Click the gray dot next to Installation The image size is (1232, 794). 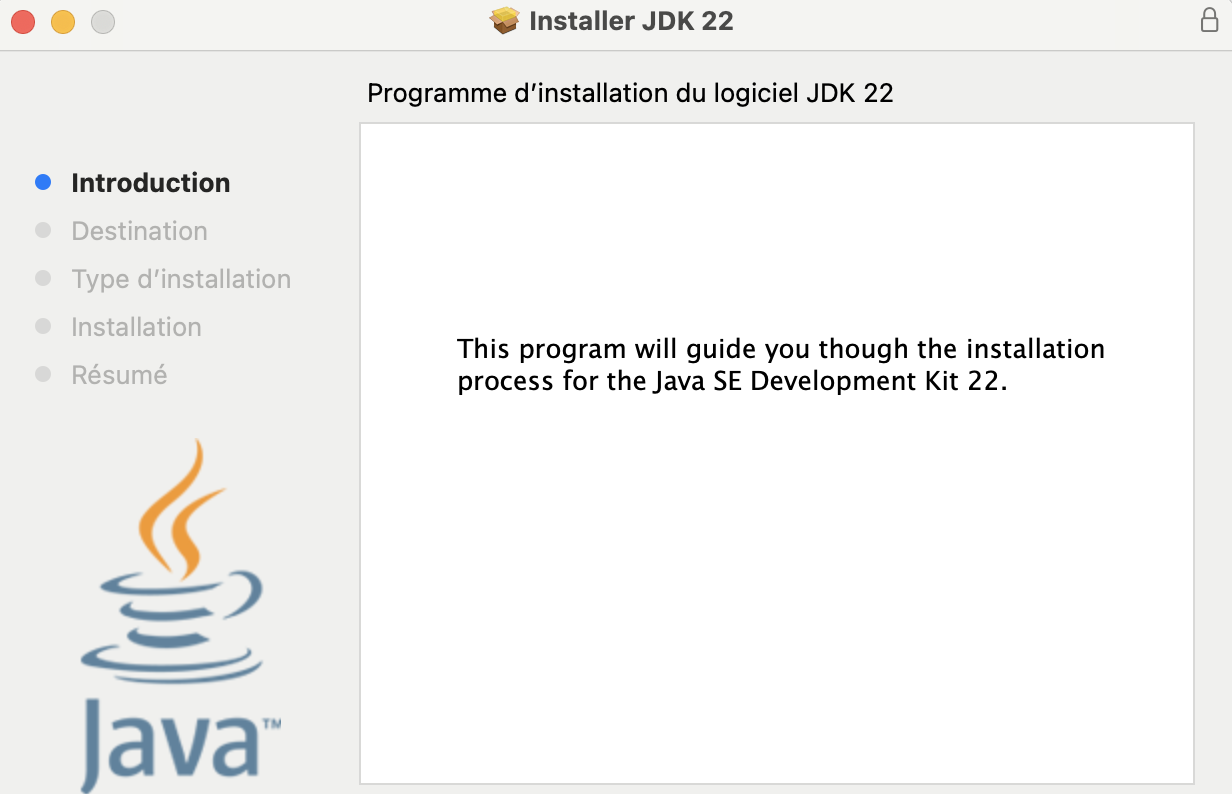tap(43, 325)
